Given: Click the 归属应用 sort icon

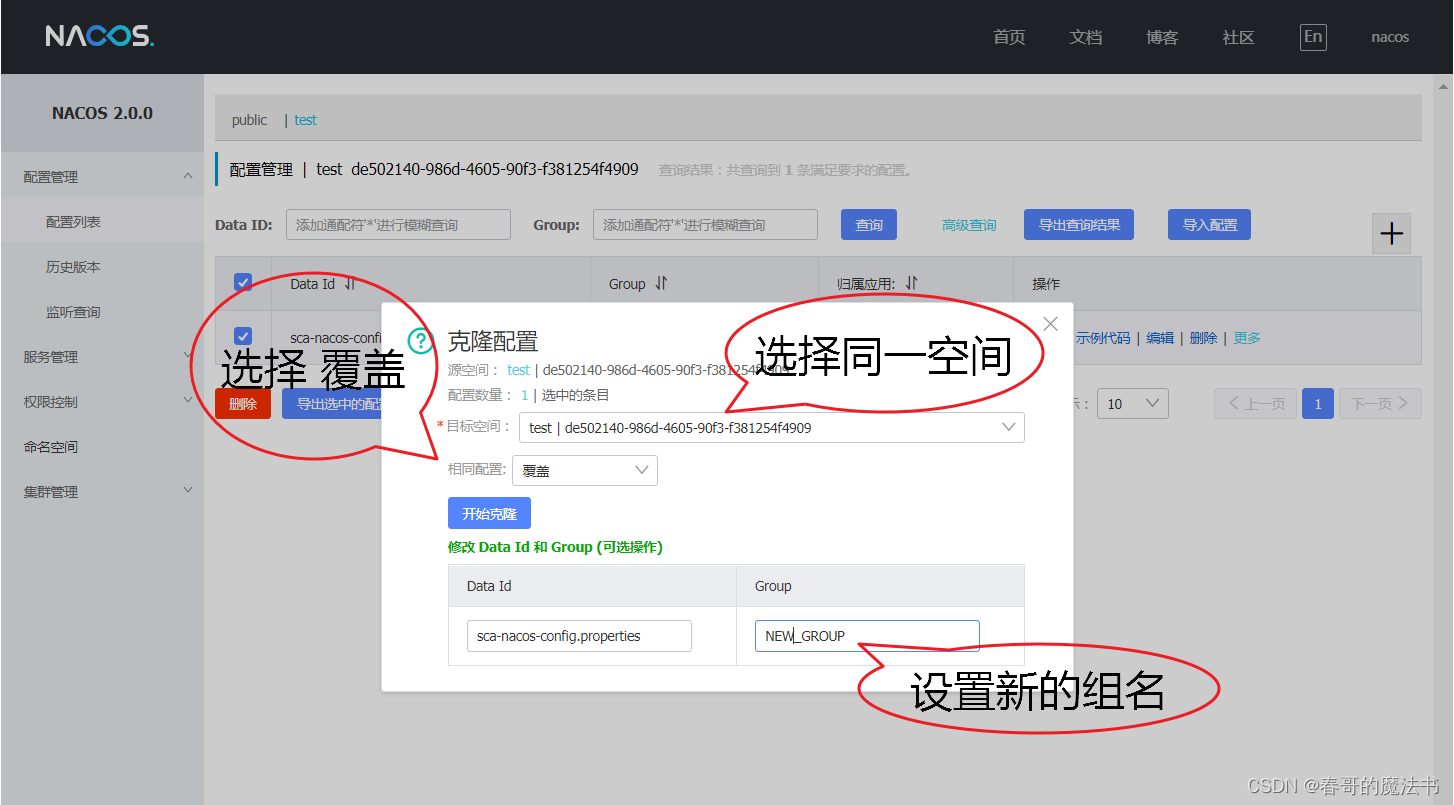Looking at the screenshot, I should pyautogui.click(x=911, y=284).
